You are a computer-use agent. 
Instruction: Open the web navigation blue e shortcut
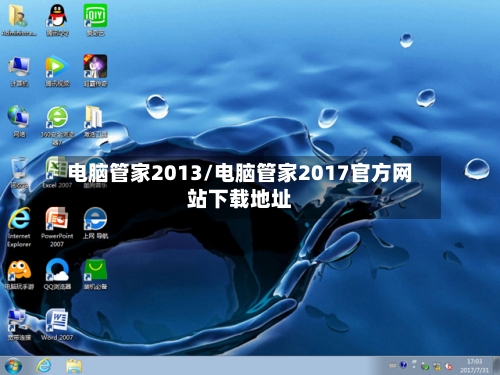pos(95,223)
